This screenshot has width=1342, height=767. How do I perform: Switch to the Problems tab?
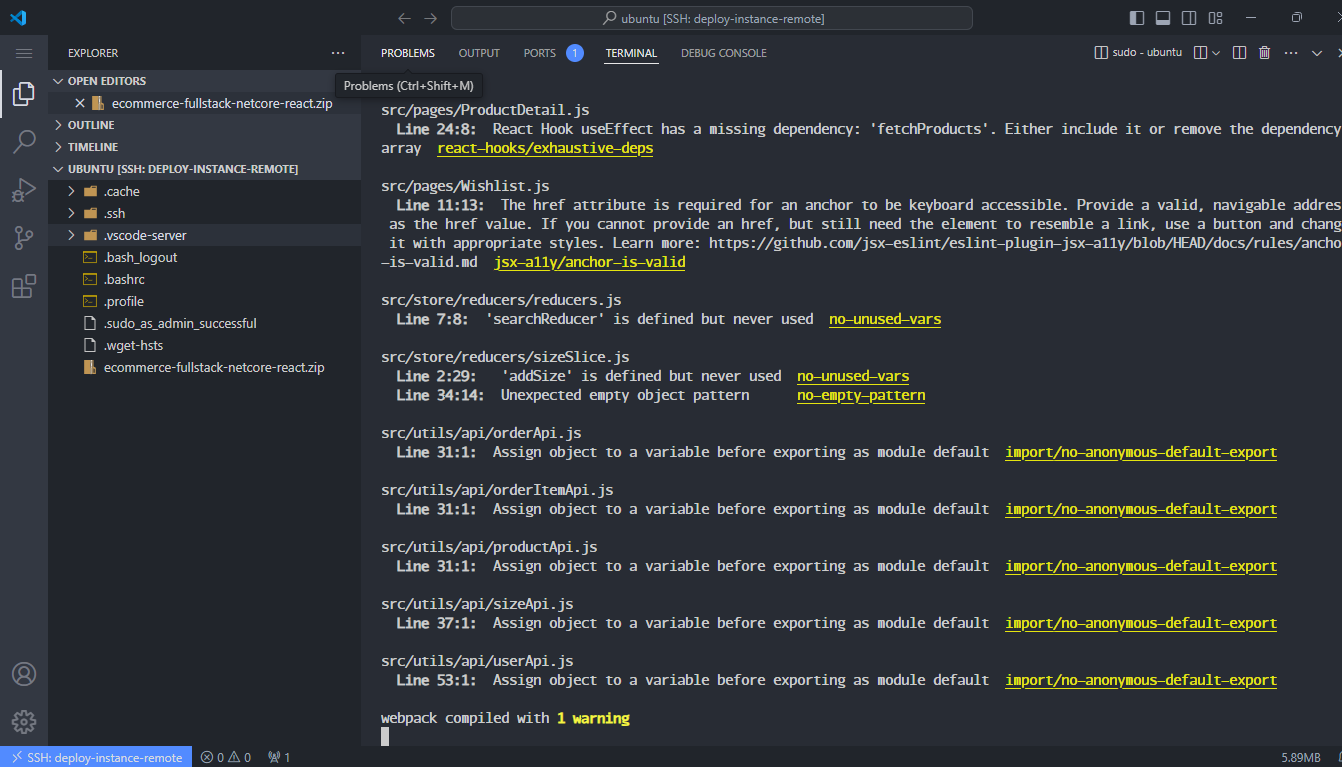tap(408, 53)
